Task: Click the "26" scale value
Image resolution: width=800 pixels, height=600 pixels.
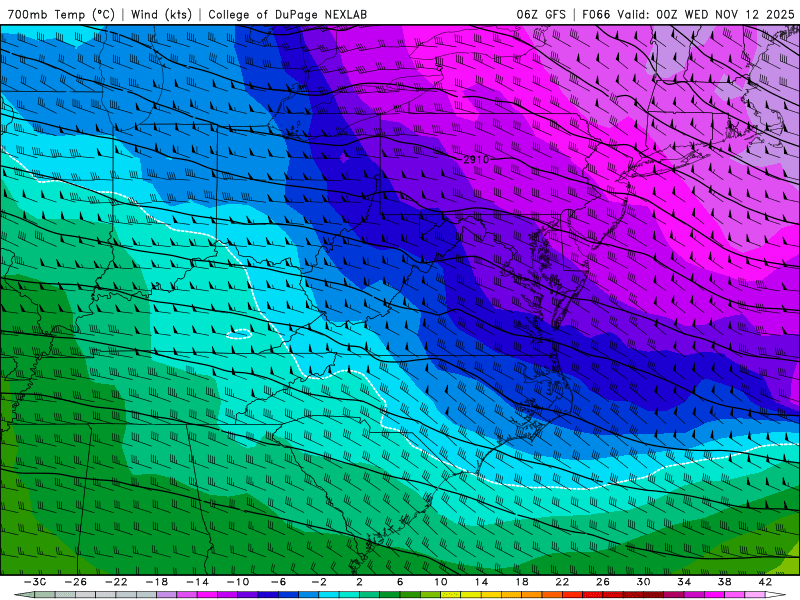Action: pyautogui.click(x=603, y=582)
